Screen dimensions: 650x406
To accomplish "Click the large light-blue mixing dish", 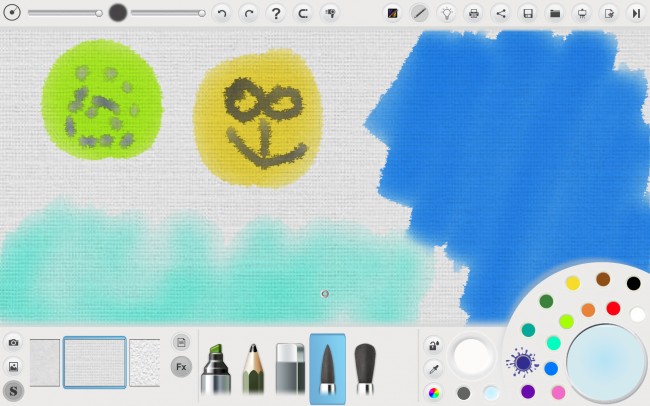I will 606,363.
